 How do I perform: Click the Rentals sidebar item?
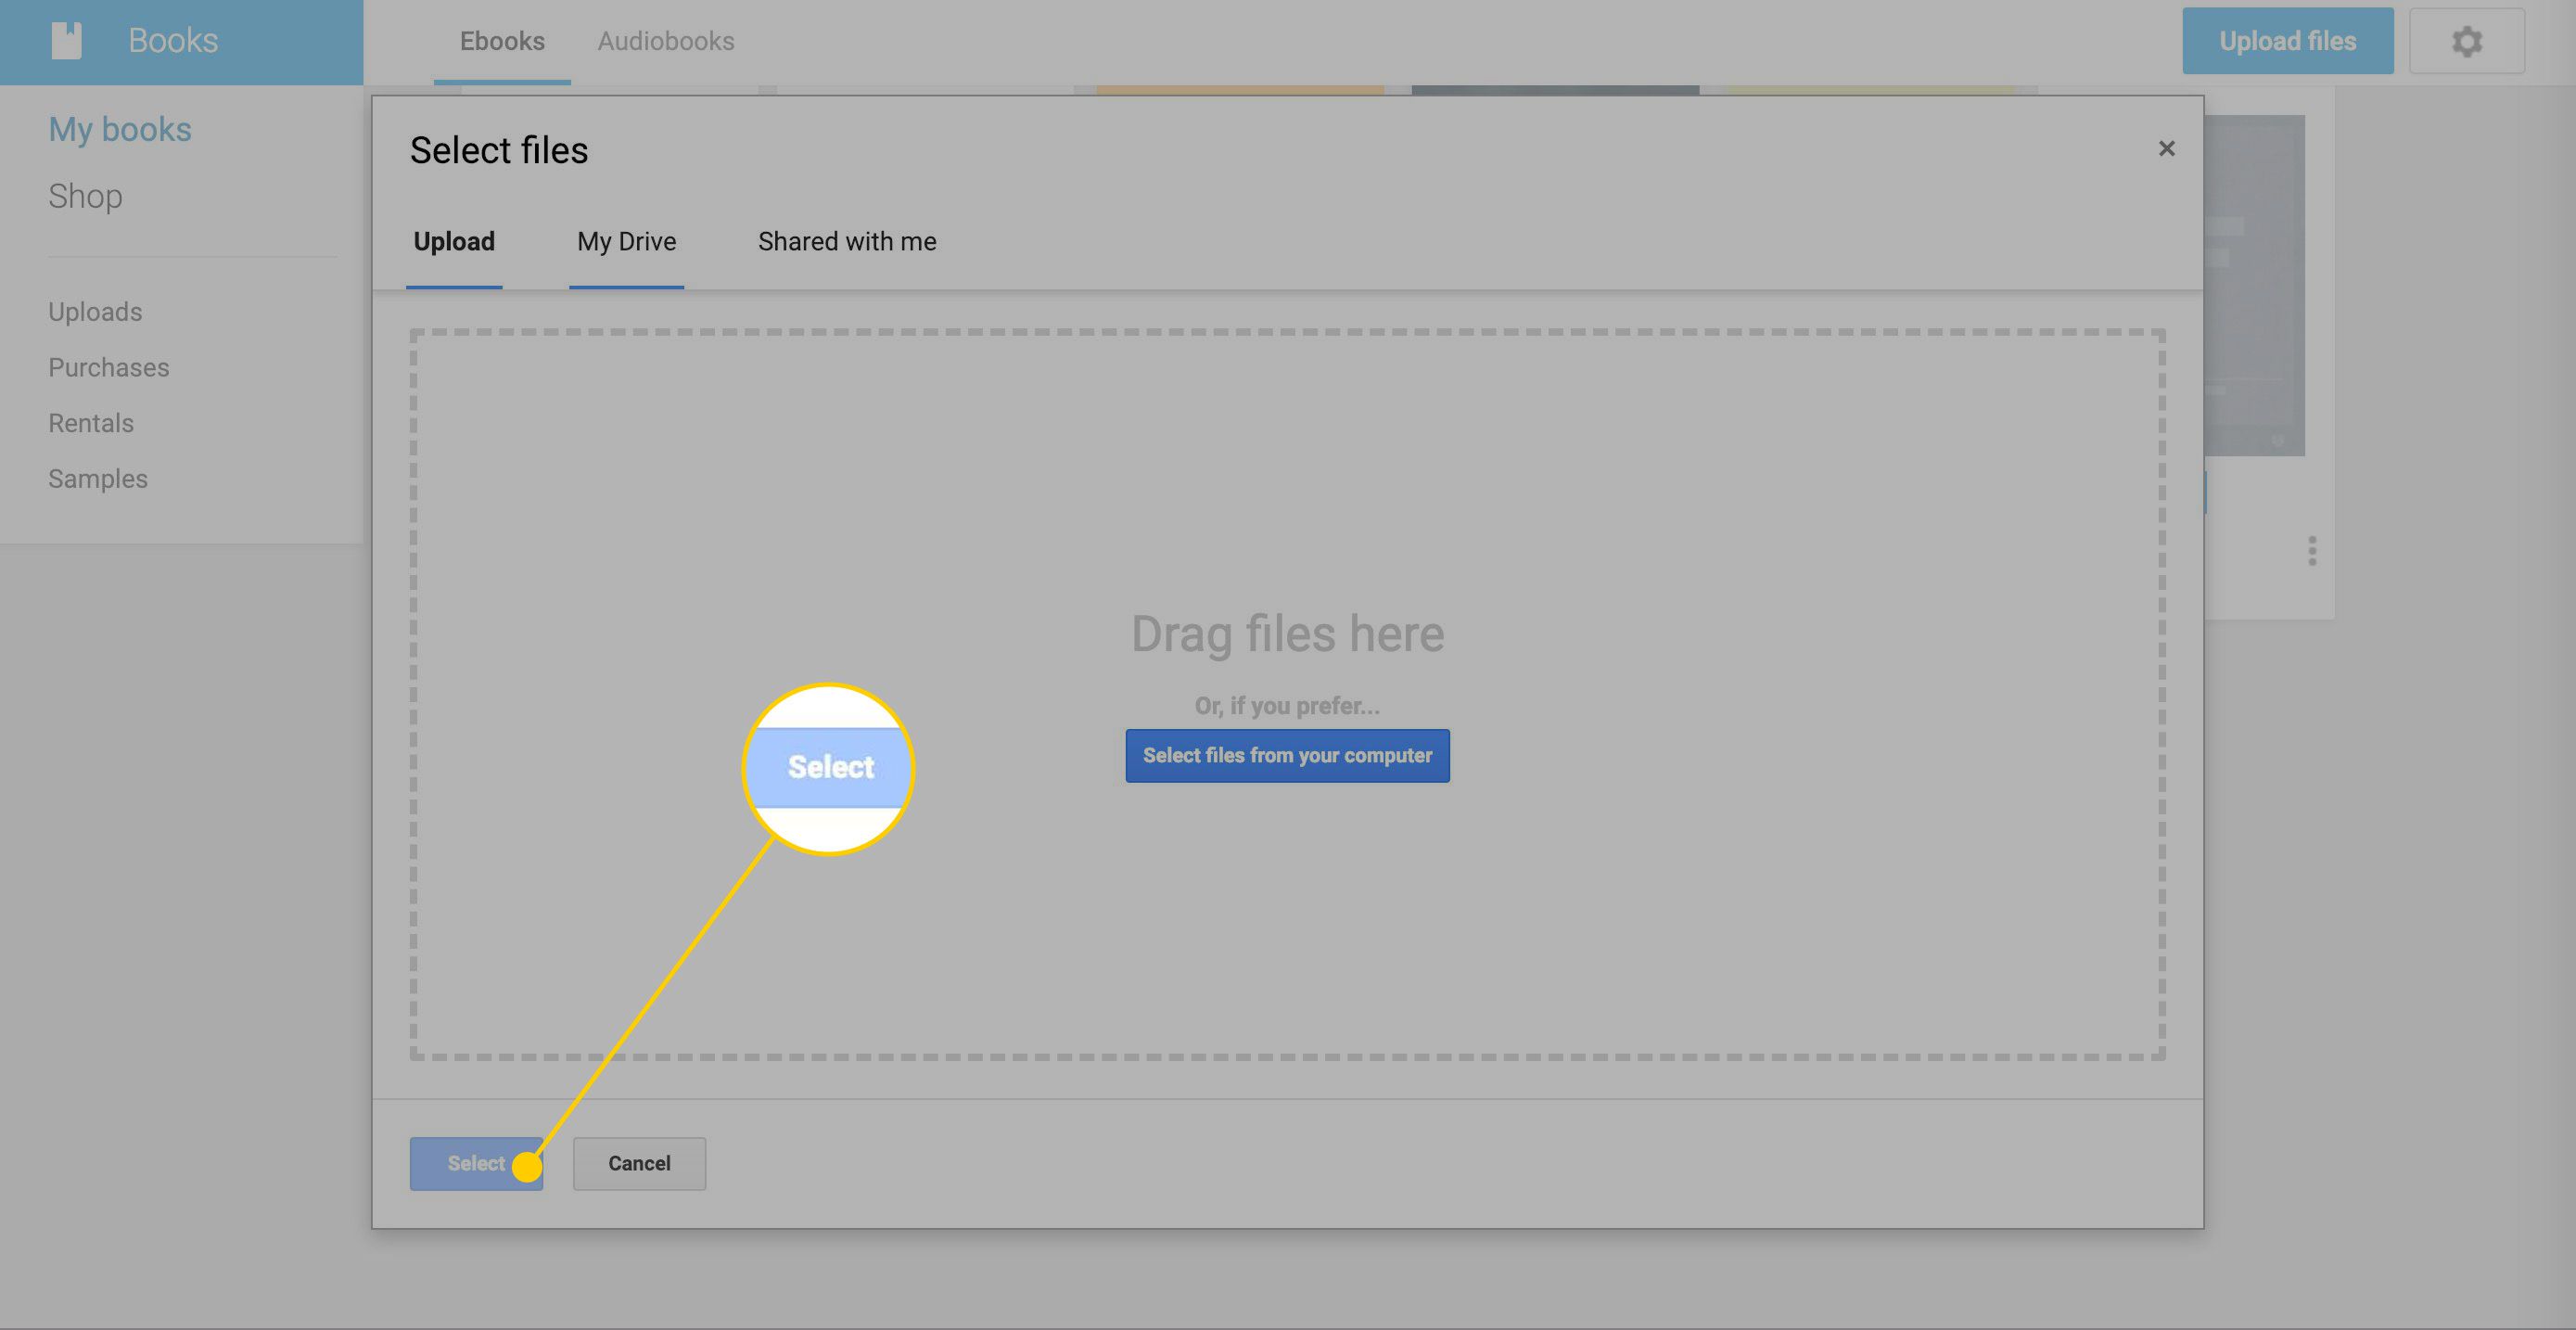pos(90,422)
